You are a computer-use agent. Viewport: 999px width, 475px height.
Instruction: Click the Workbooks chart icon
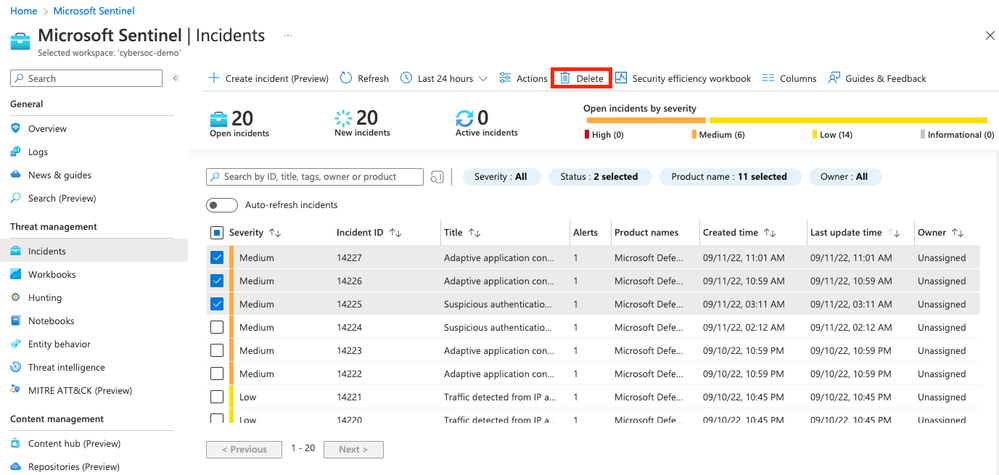[x=16, y=274]
